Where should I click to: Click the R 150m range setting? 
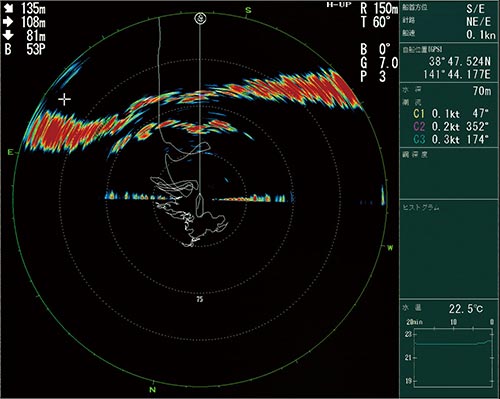pyautogui.click(x=379, y=8)
